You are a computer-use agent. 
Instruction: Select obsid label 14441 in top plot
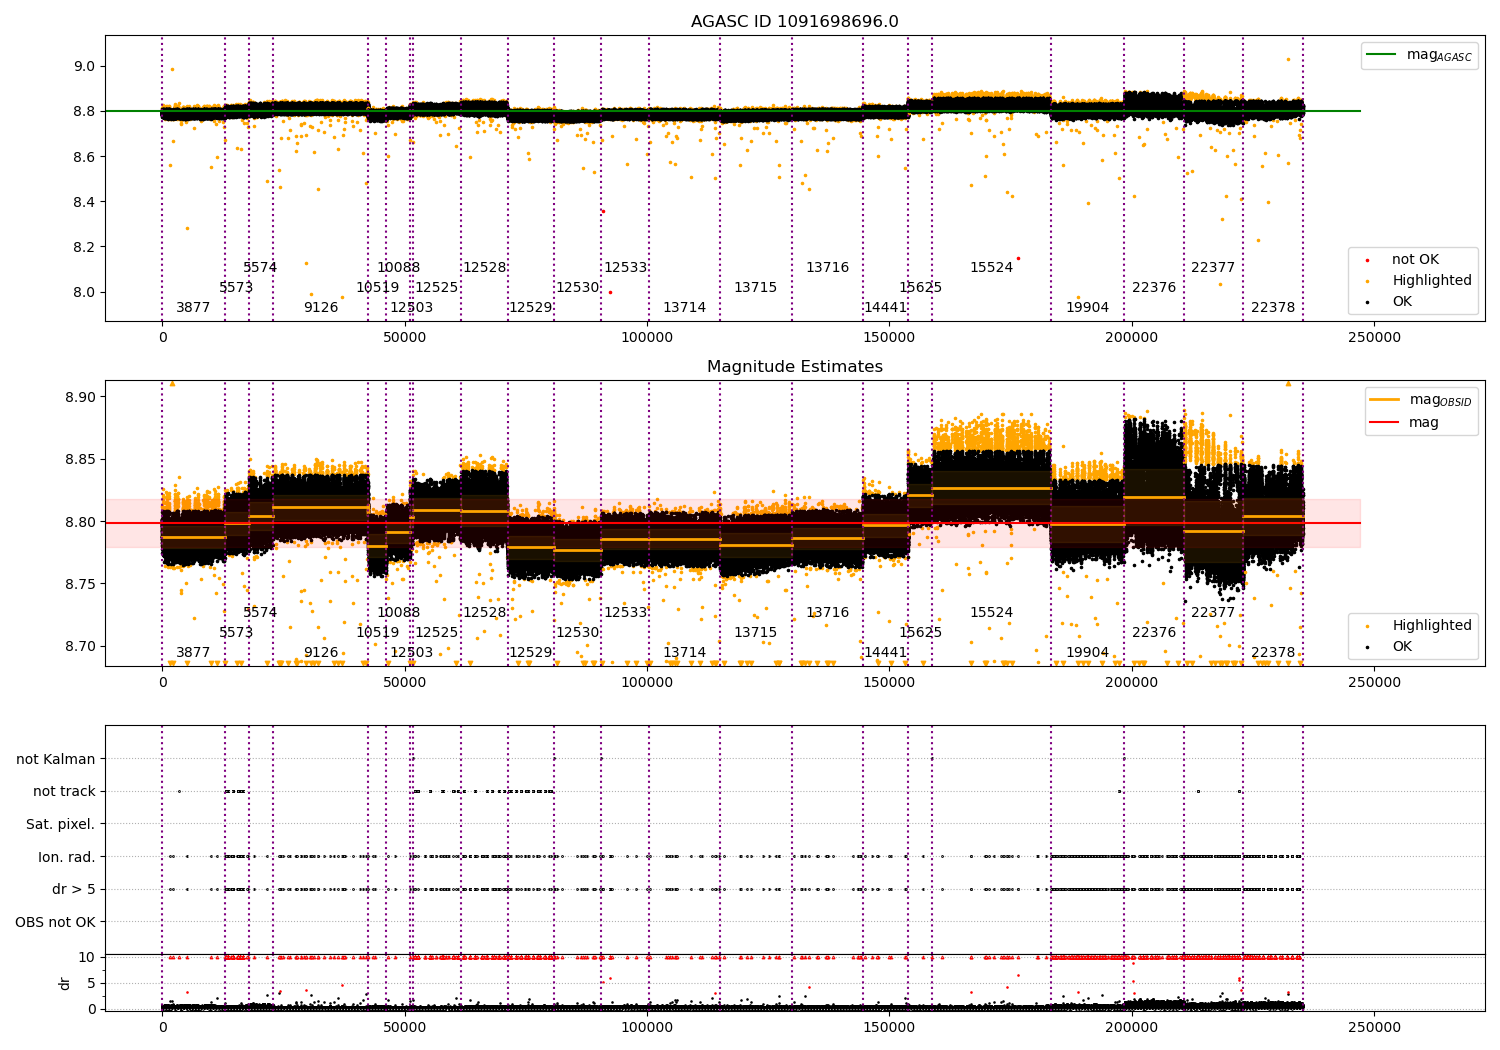tap(885, 308)
